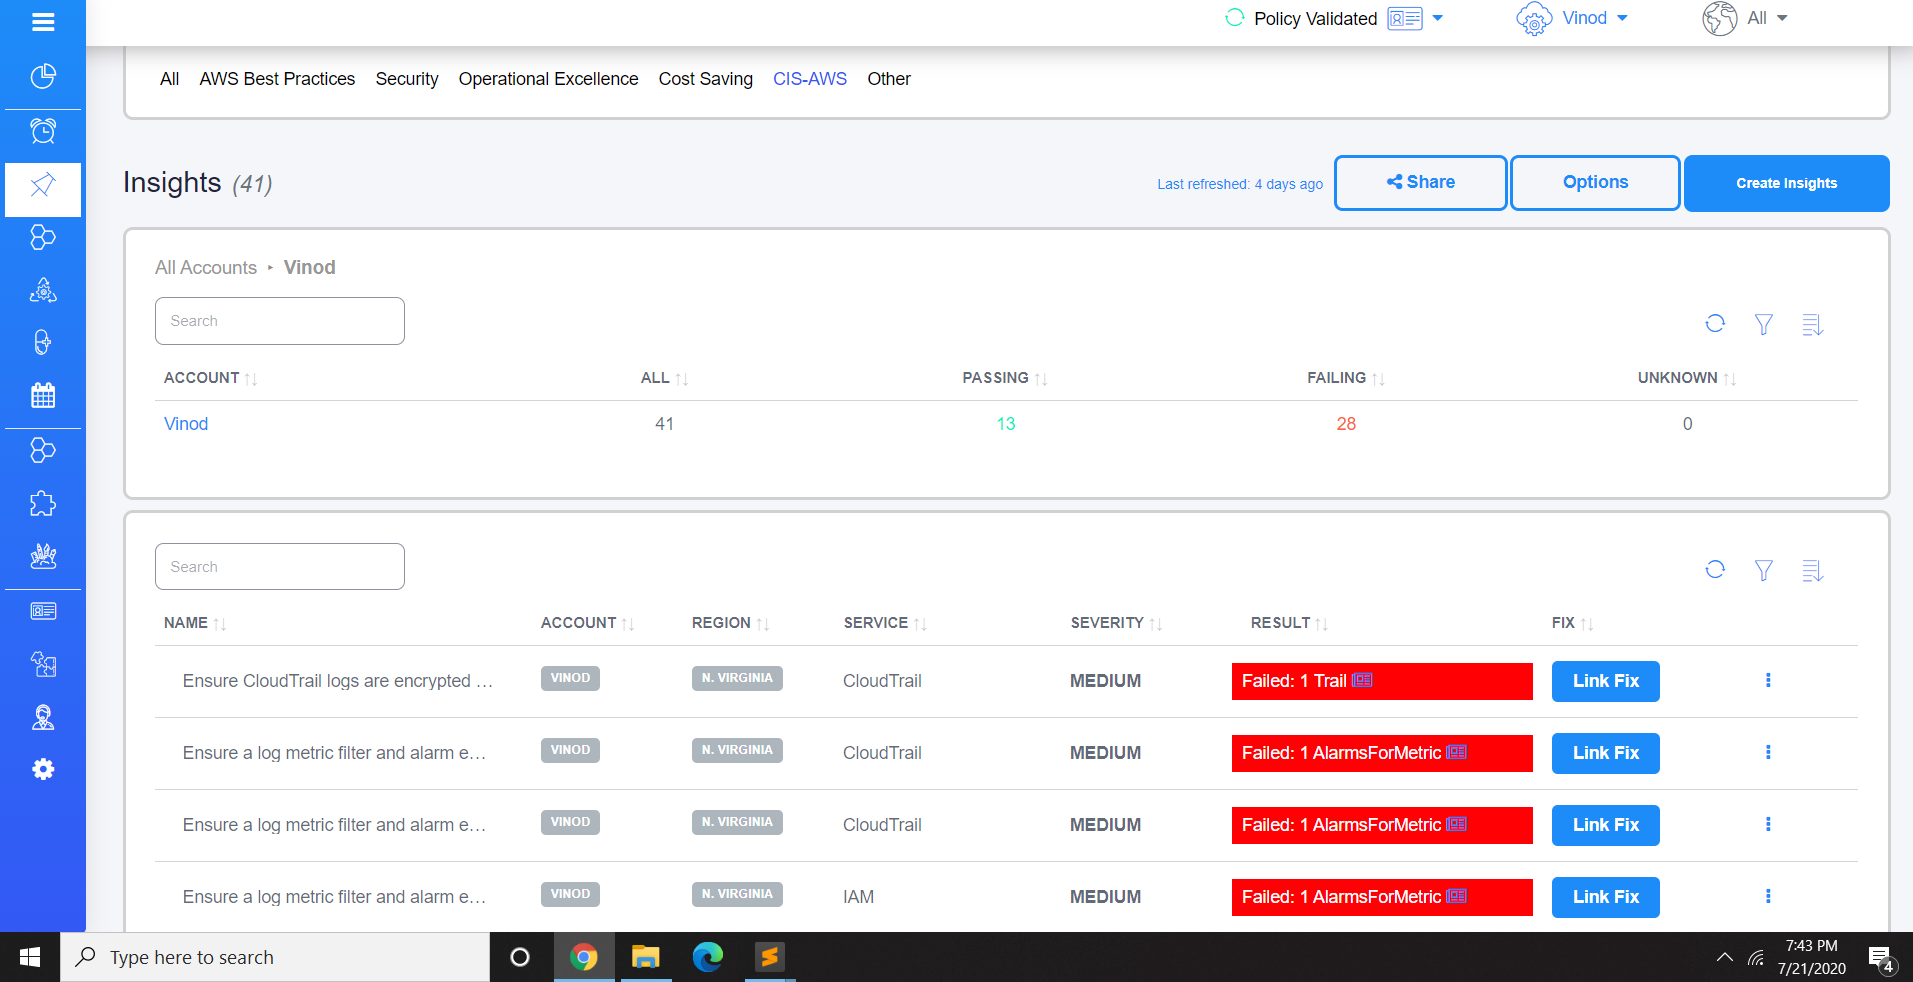
Task: Select the Operational Excellence tab
Action: click(548, 79)
